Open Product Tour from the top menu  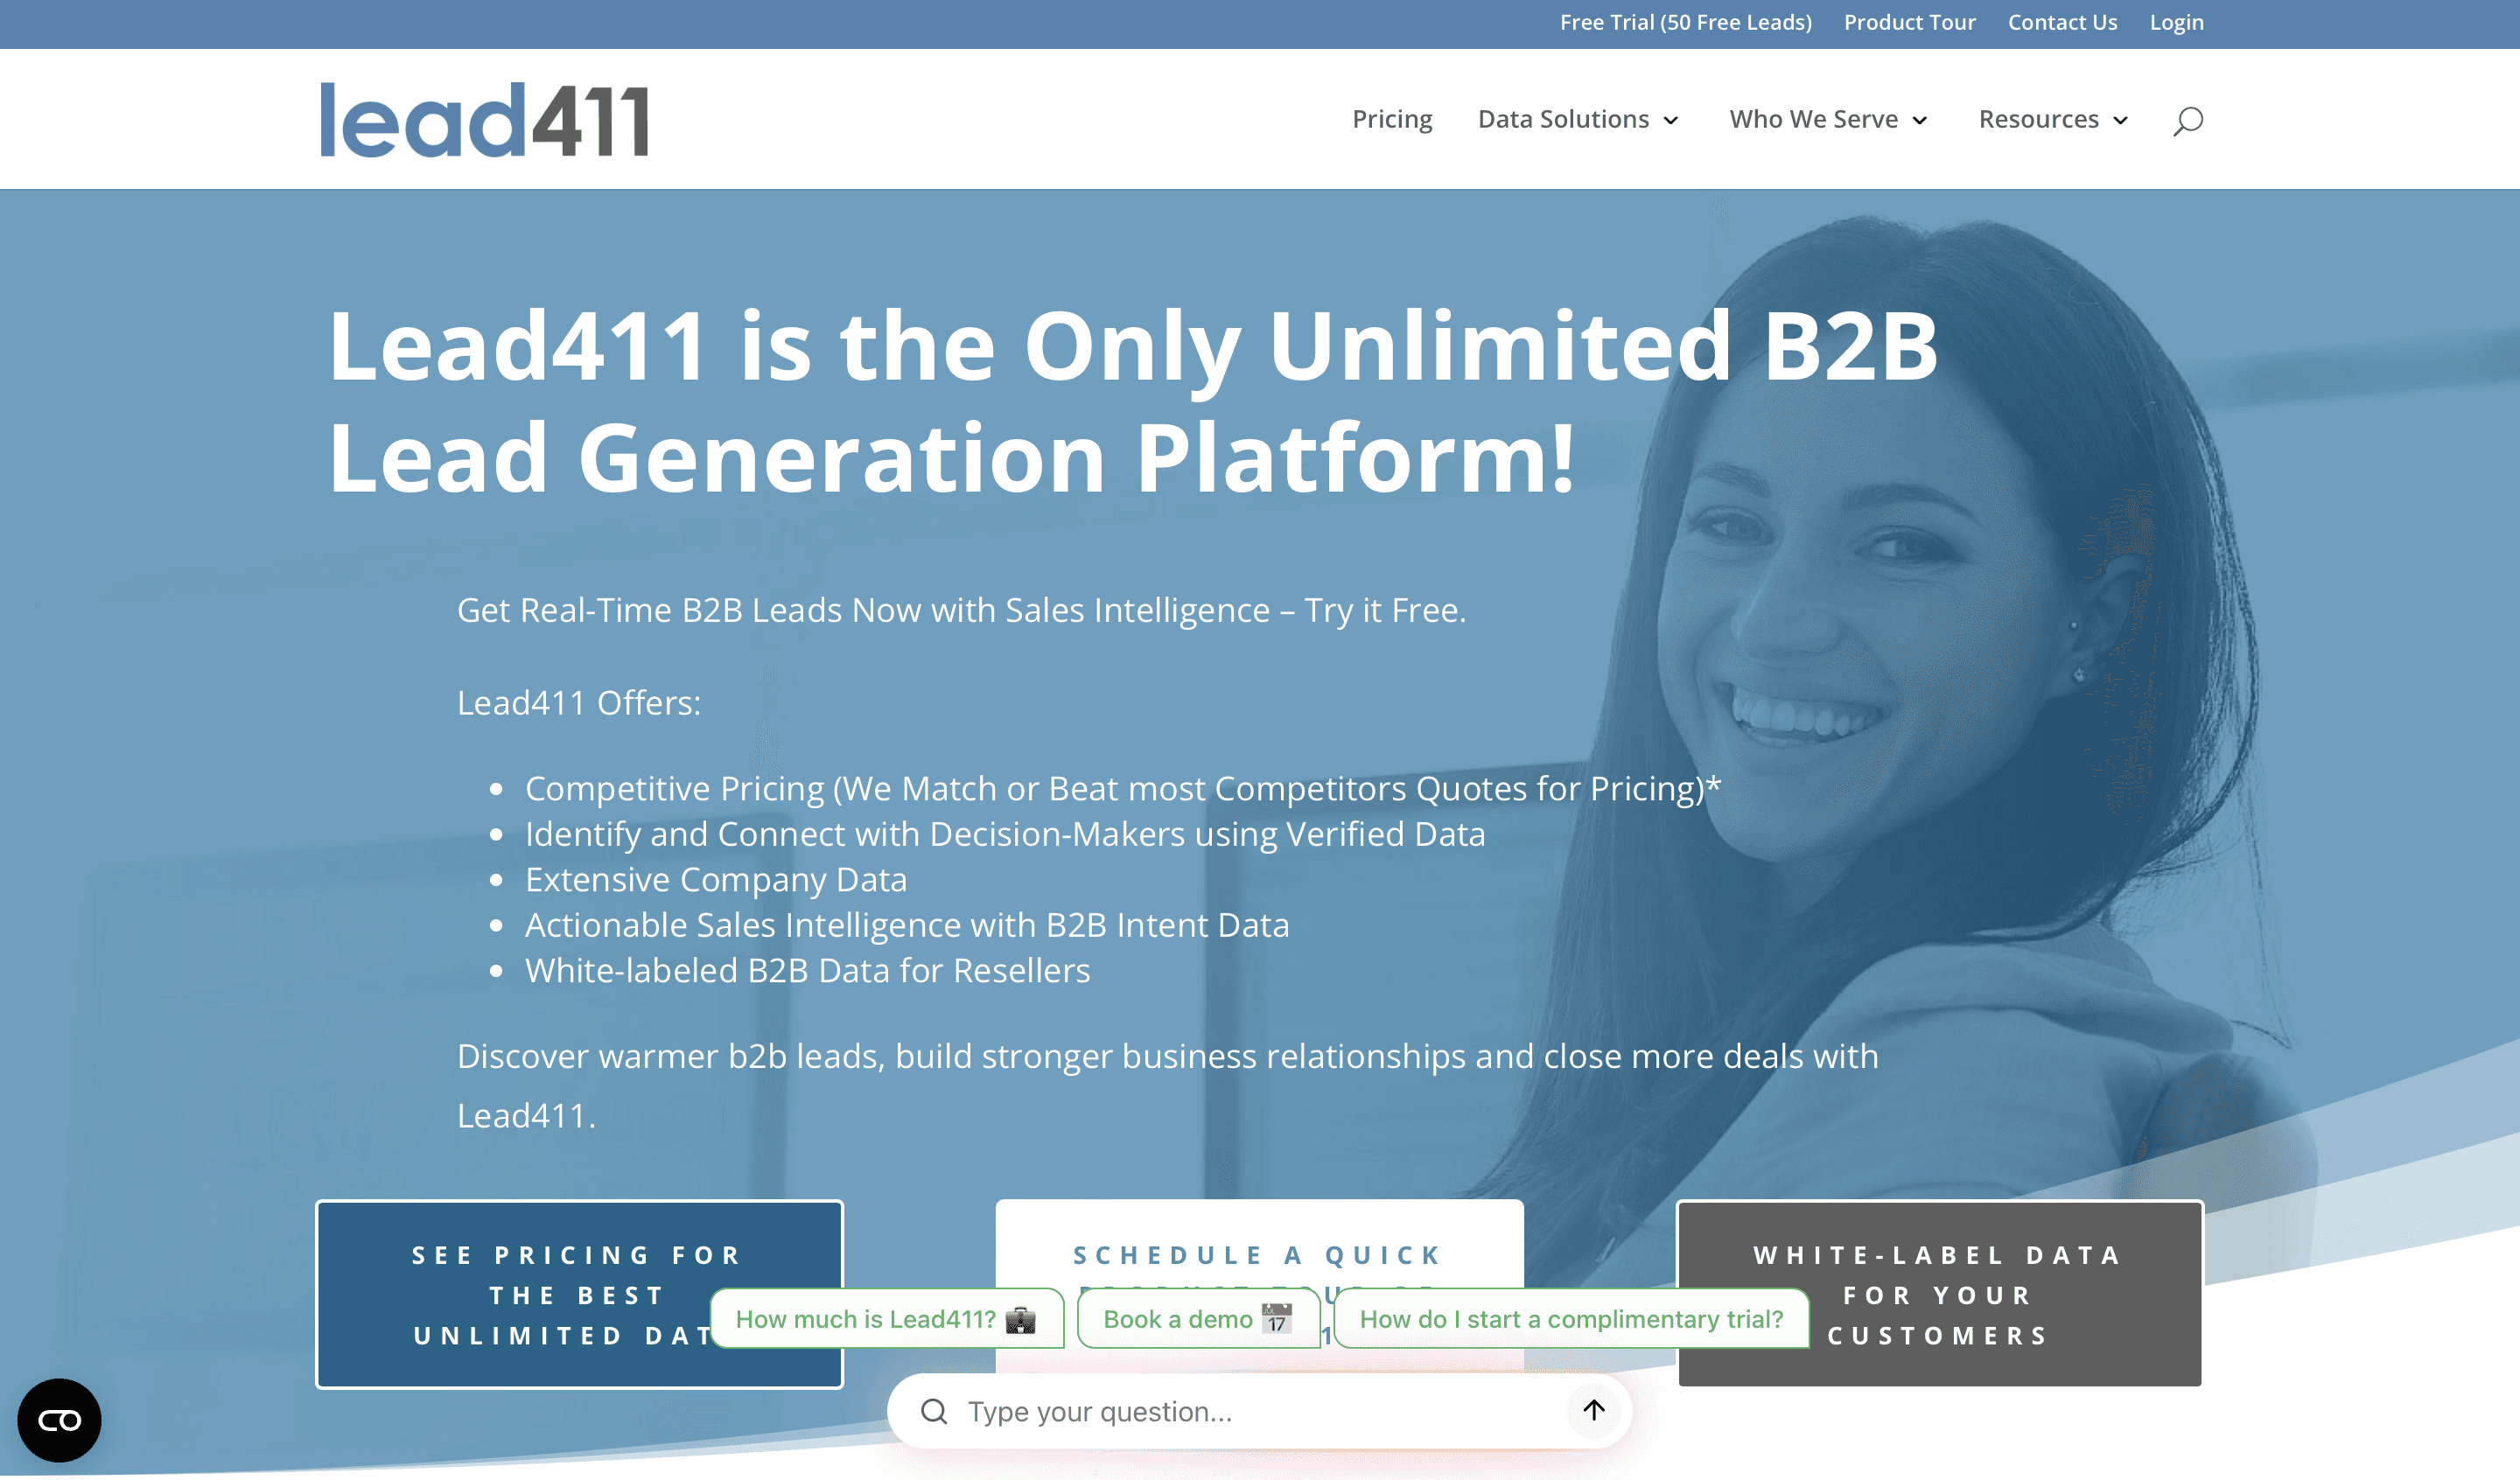point(1909,22)
